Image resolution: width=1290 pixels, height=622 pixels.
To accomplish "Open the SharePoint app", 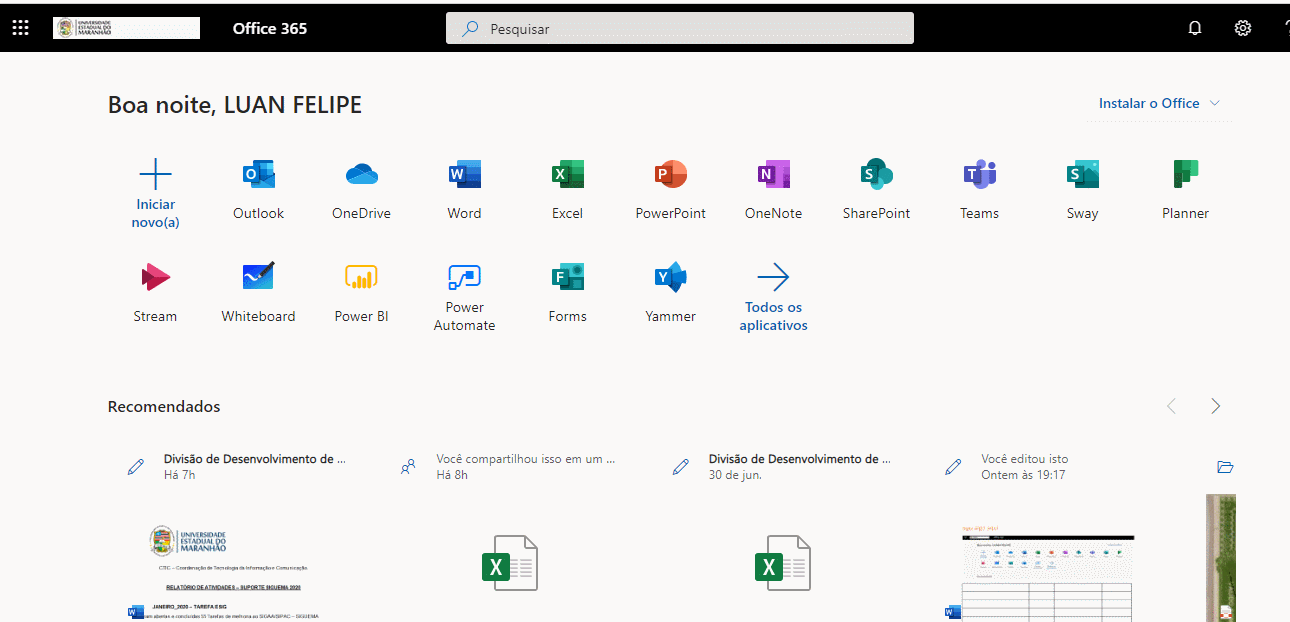I will click(876, 189).
